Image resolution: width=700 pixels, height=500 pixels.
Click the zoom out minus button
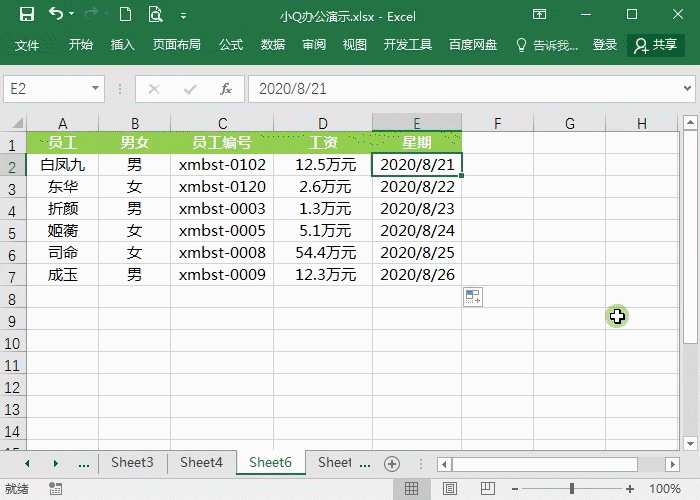pyautogui.click(x=515, y=489)
